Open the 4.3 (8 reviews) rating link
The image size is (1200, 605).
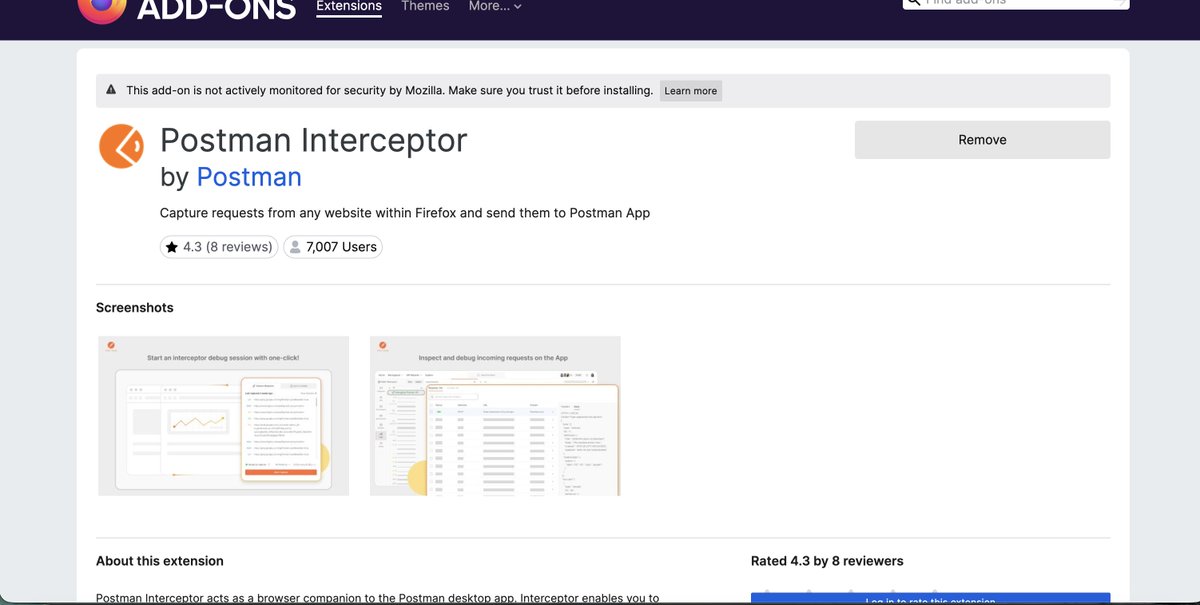pos(219,247)
